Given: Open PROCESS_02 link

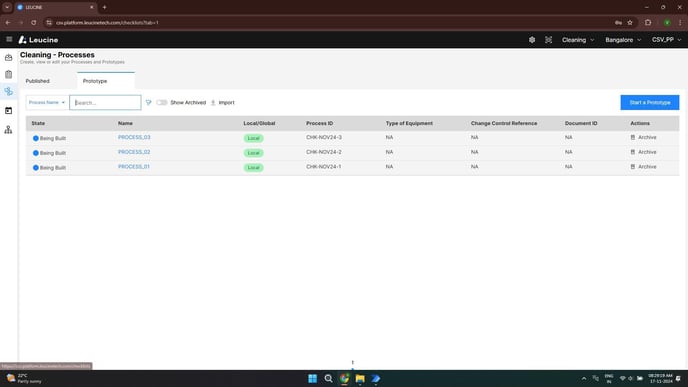Looking at the screenshot, I should click(x=134, y=152).
